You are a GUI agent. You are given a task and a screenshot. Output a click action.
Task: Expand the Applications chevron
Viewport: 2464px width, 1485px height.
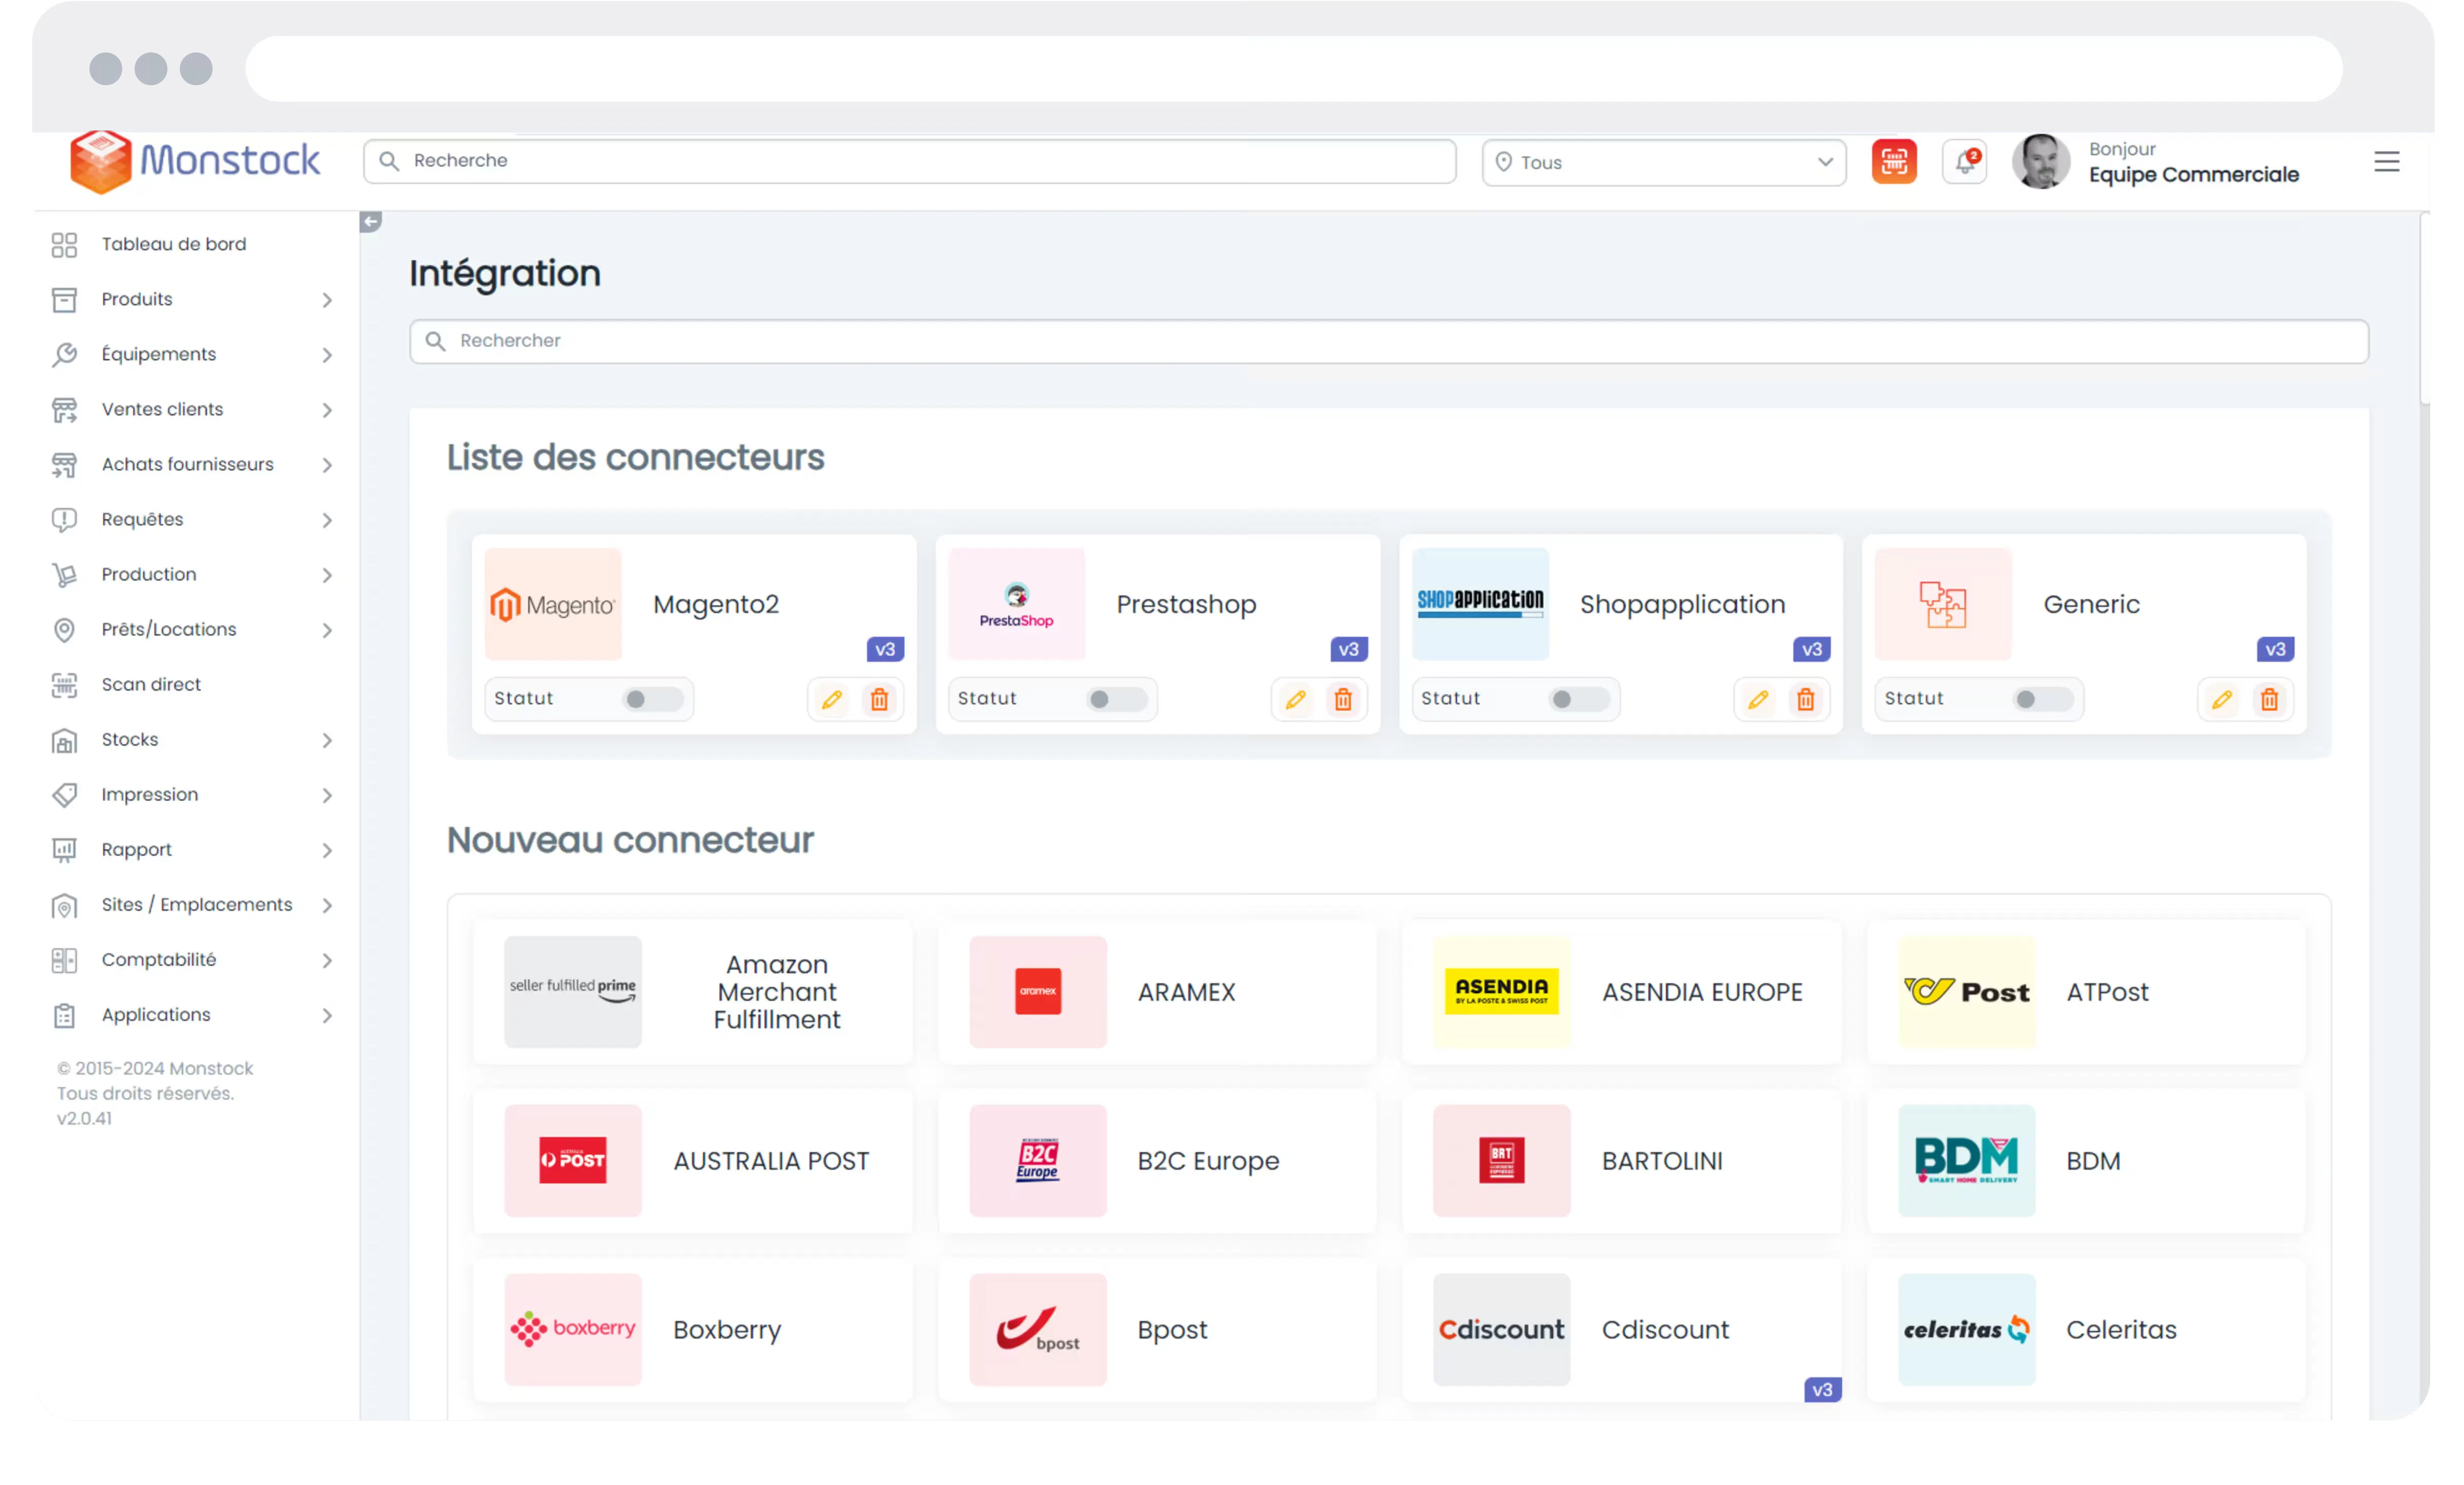(x=327, y=1015)
